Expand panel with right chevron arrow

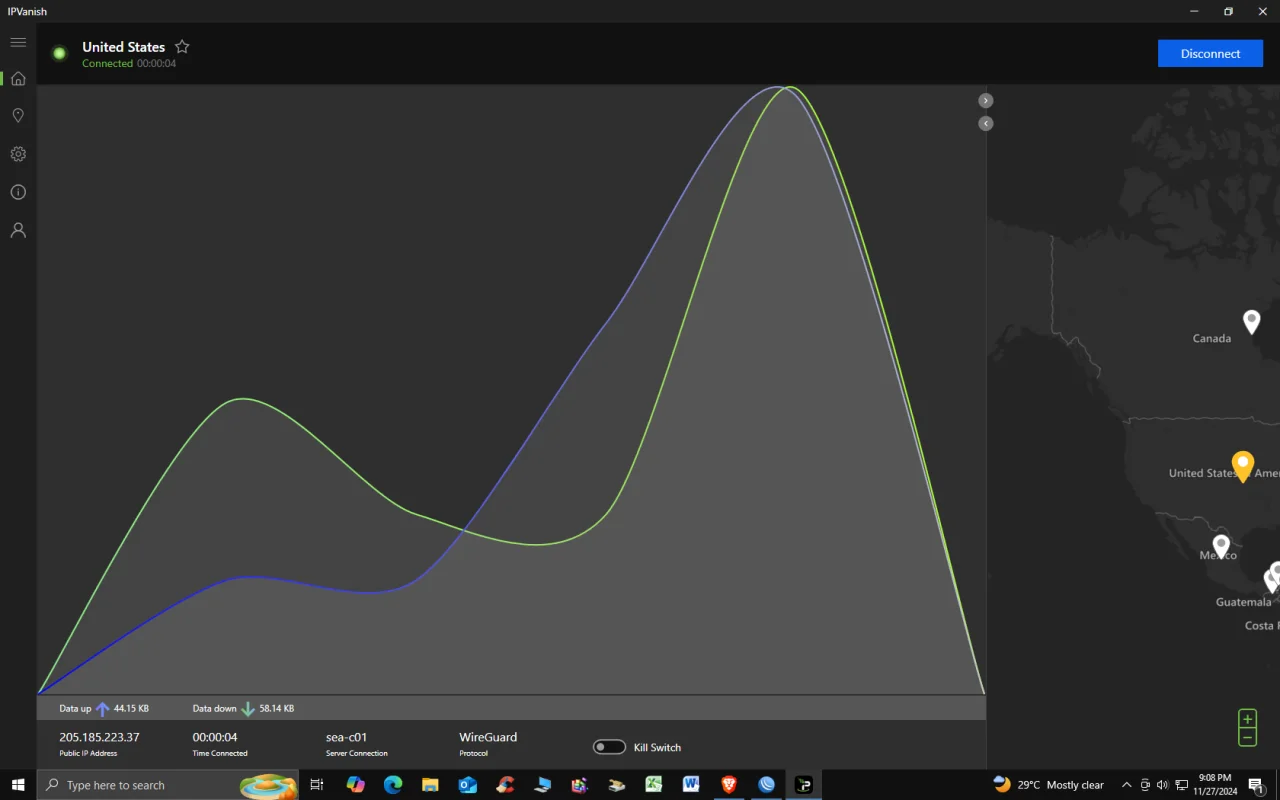986,100
